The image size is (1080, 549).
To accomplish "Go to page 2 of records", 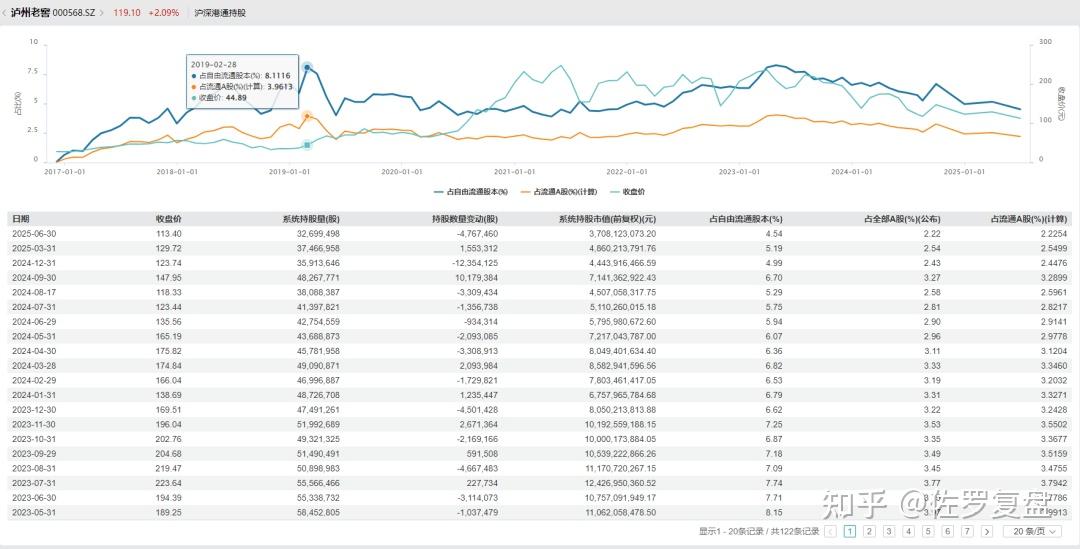I will 869,531.
